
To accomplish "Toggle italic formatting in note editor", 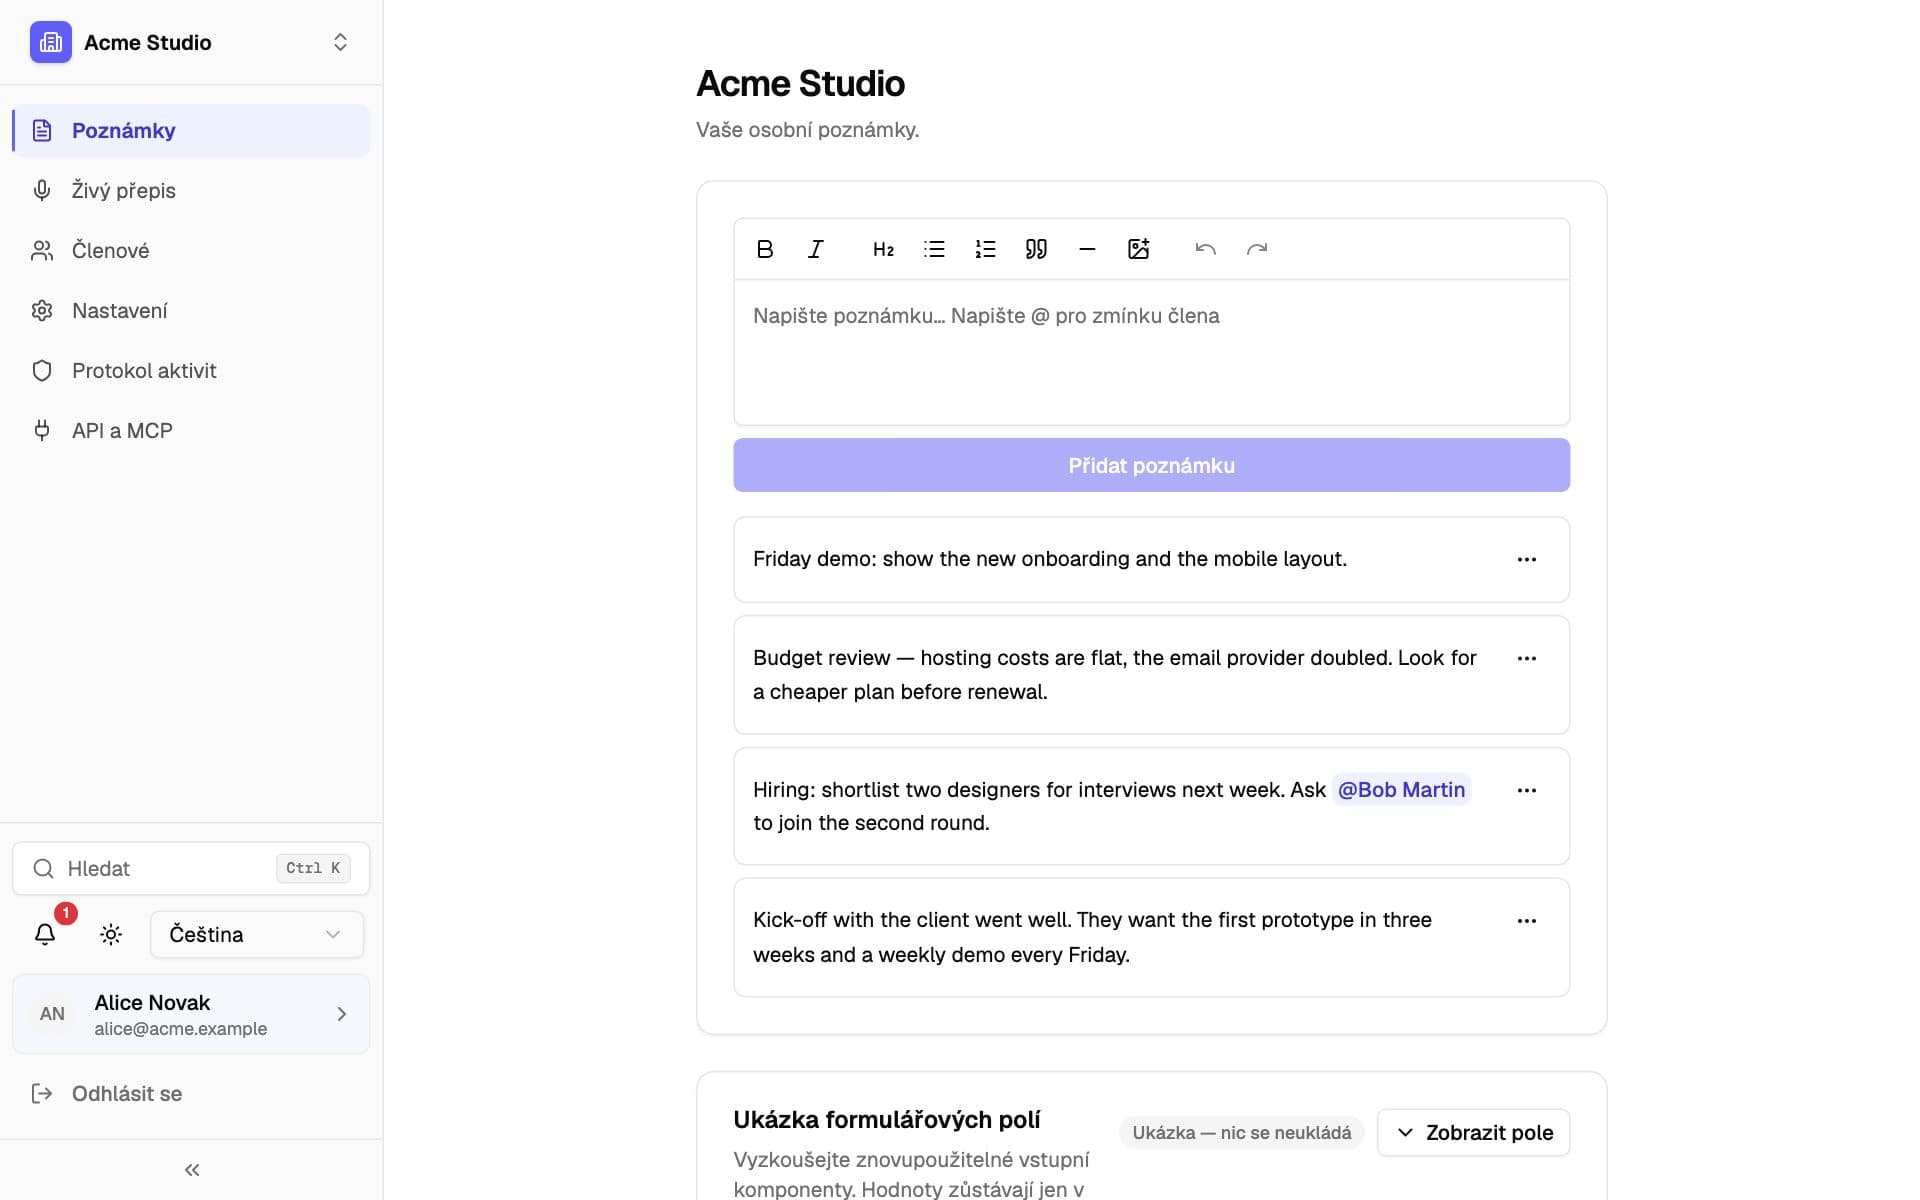I will (x=816, y=249).
